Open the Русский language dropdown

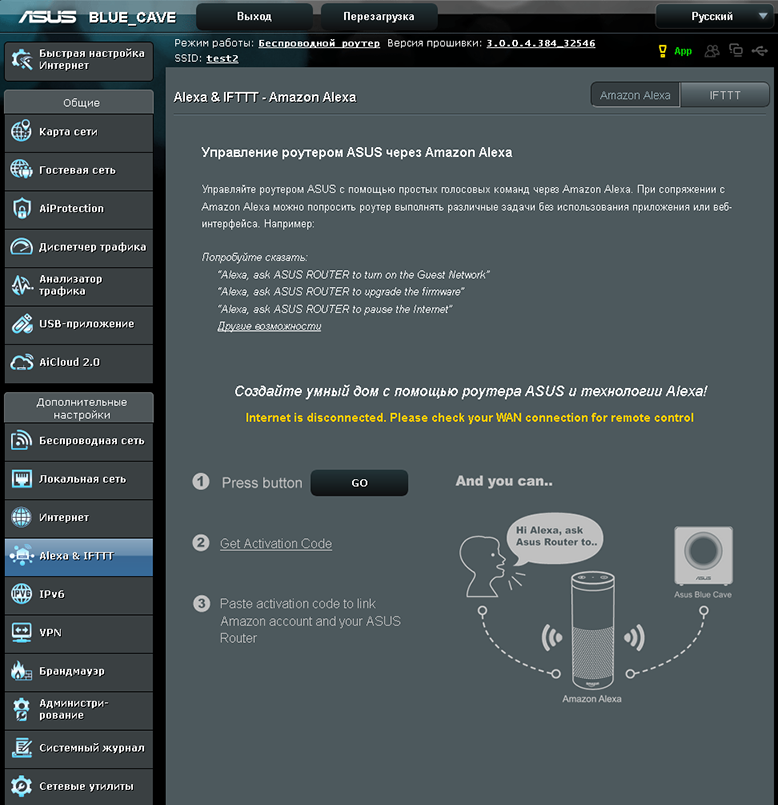click(x=714, y=16)
